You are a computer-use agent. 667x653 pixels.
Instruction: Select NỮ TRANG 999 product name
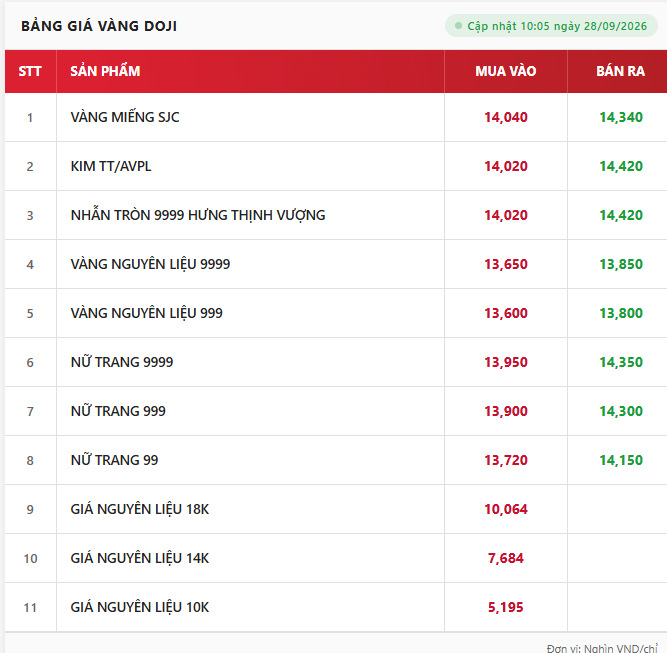coord(118,411)
